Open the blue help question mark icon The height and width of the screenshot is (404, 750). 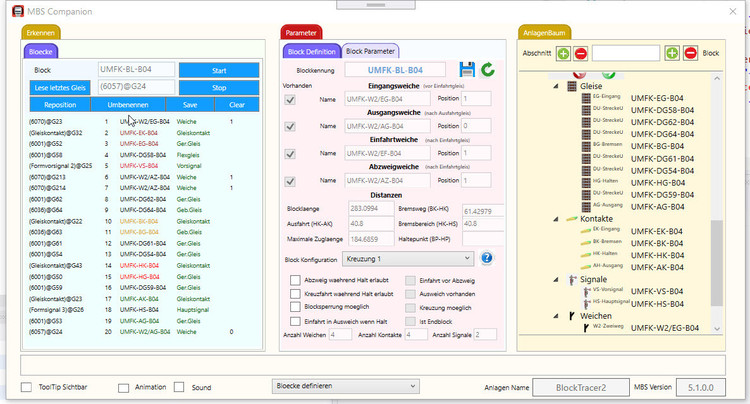click(x=487, y=258)
